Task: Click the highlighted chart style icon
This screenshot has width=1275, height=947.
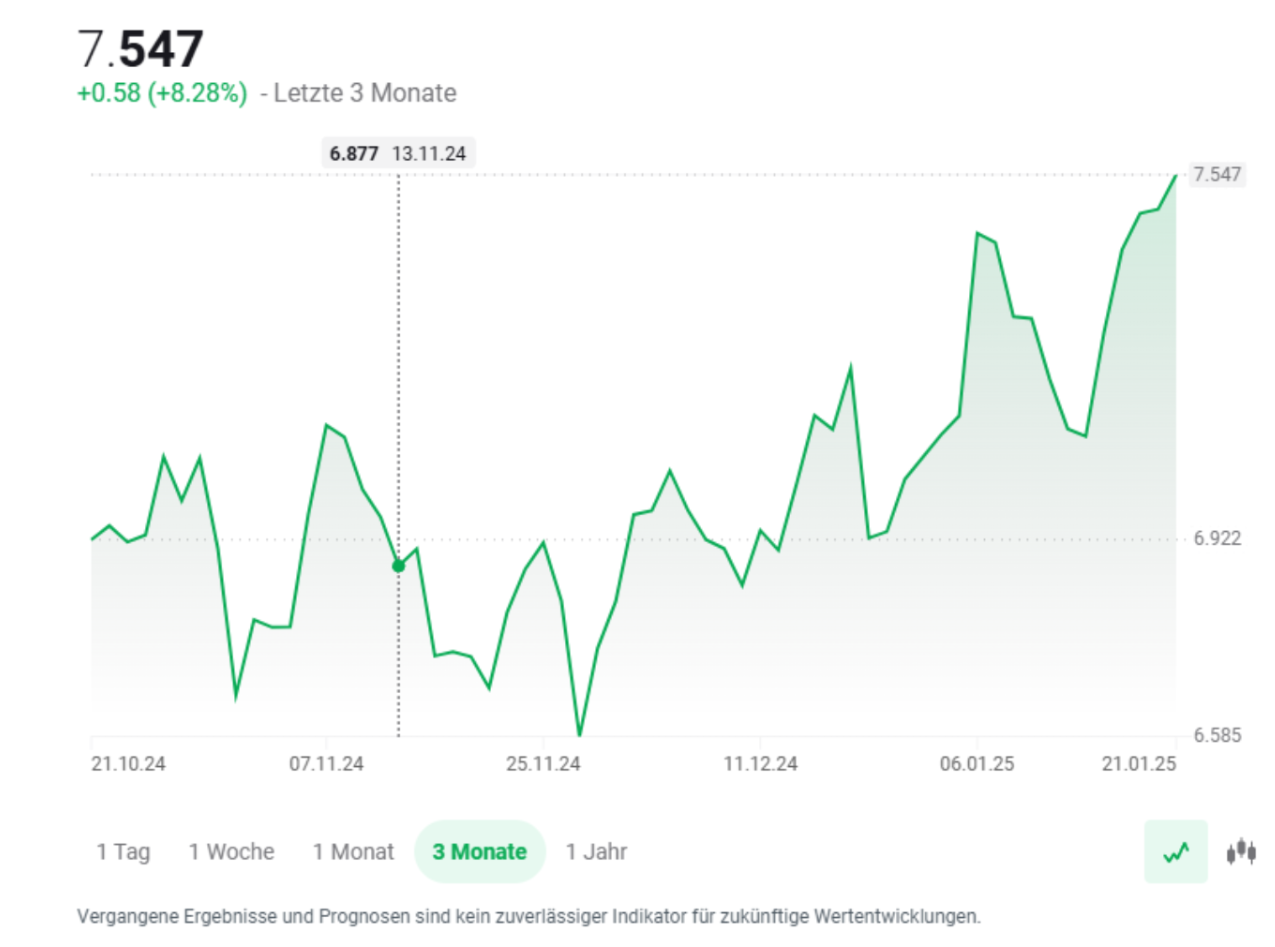Action: pyautogui.click(x=1175, y=852)
